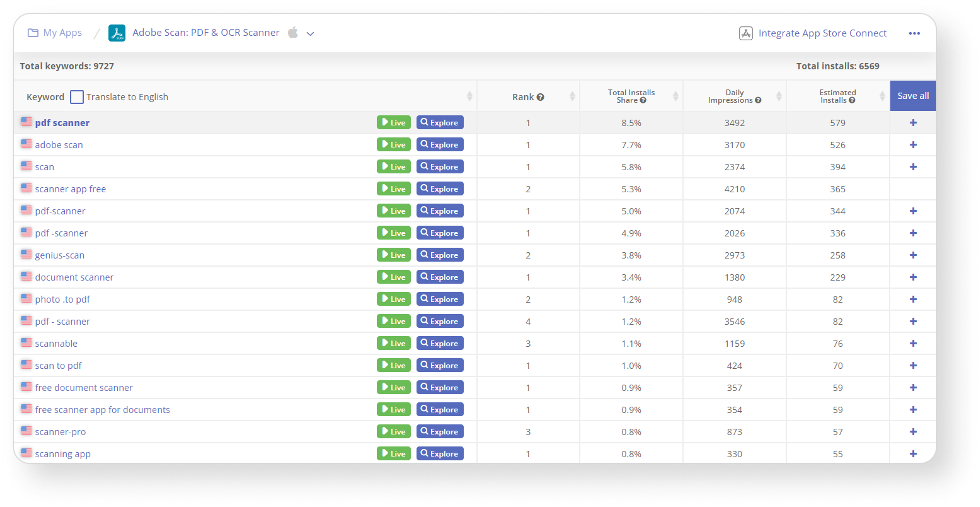
Task: Open 'genius-scan' keyword link
Action: (x=59, y=255)
